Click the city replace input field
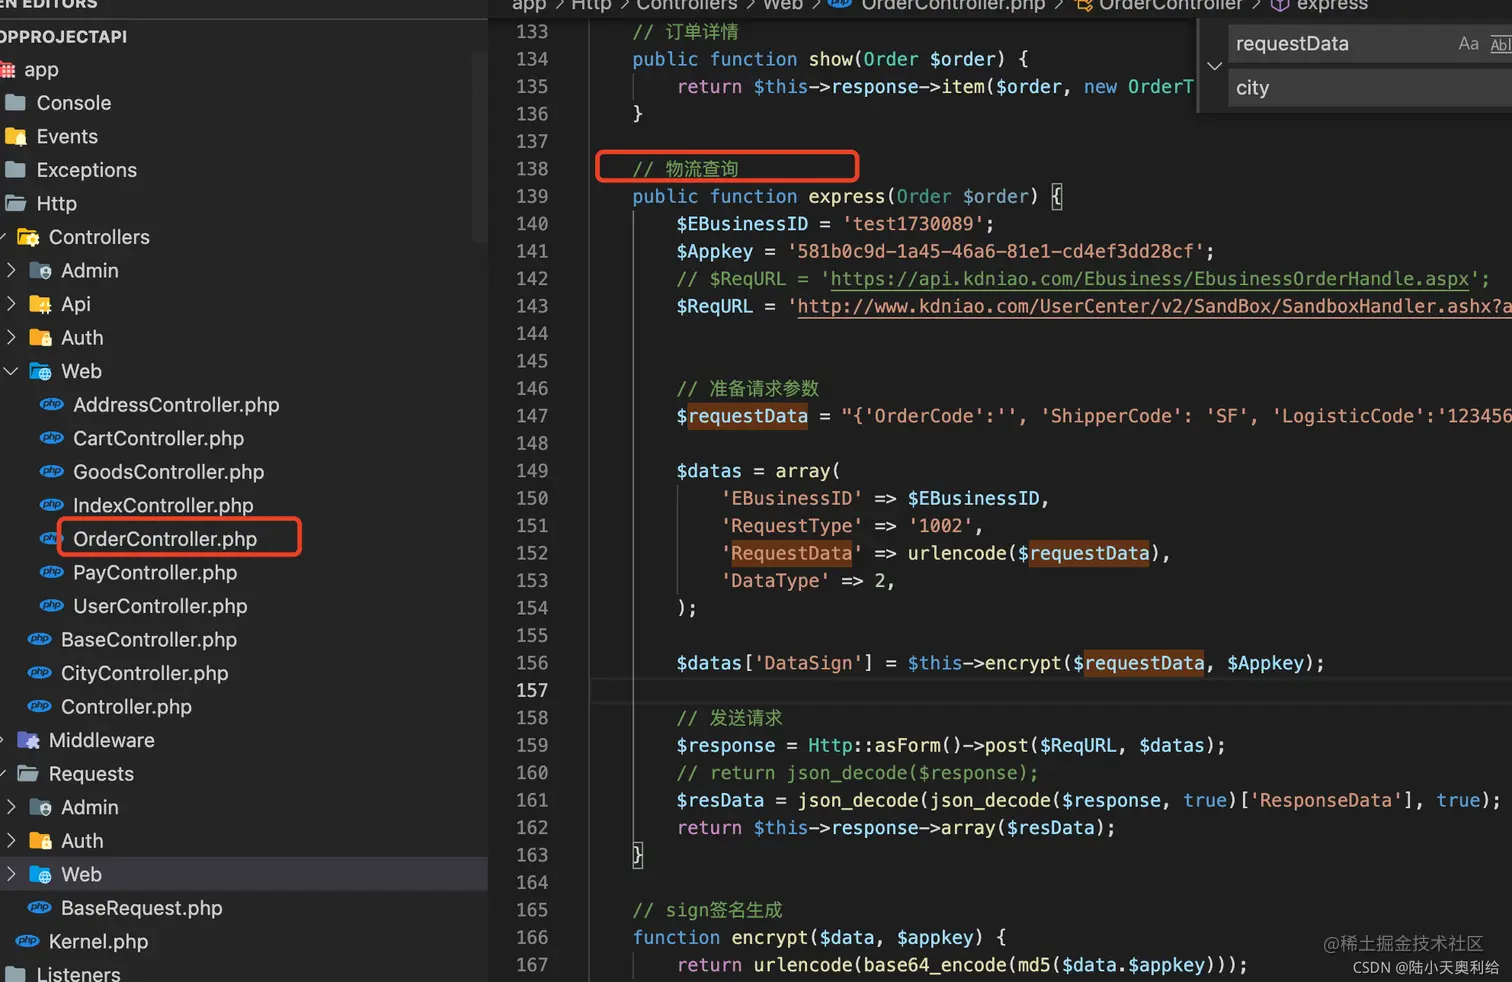The width and height of the screenshot is (1512, 982). (1370, 88)
